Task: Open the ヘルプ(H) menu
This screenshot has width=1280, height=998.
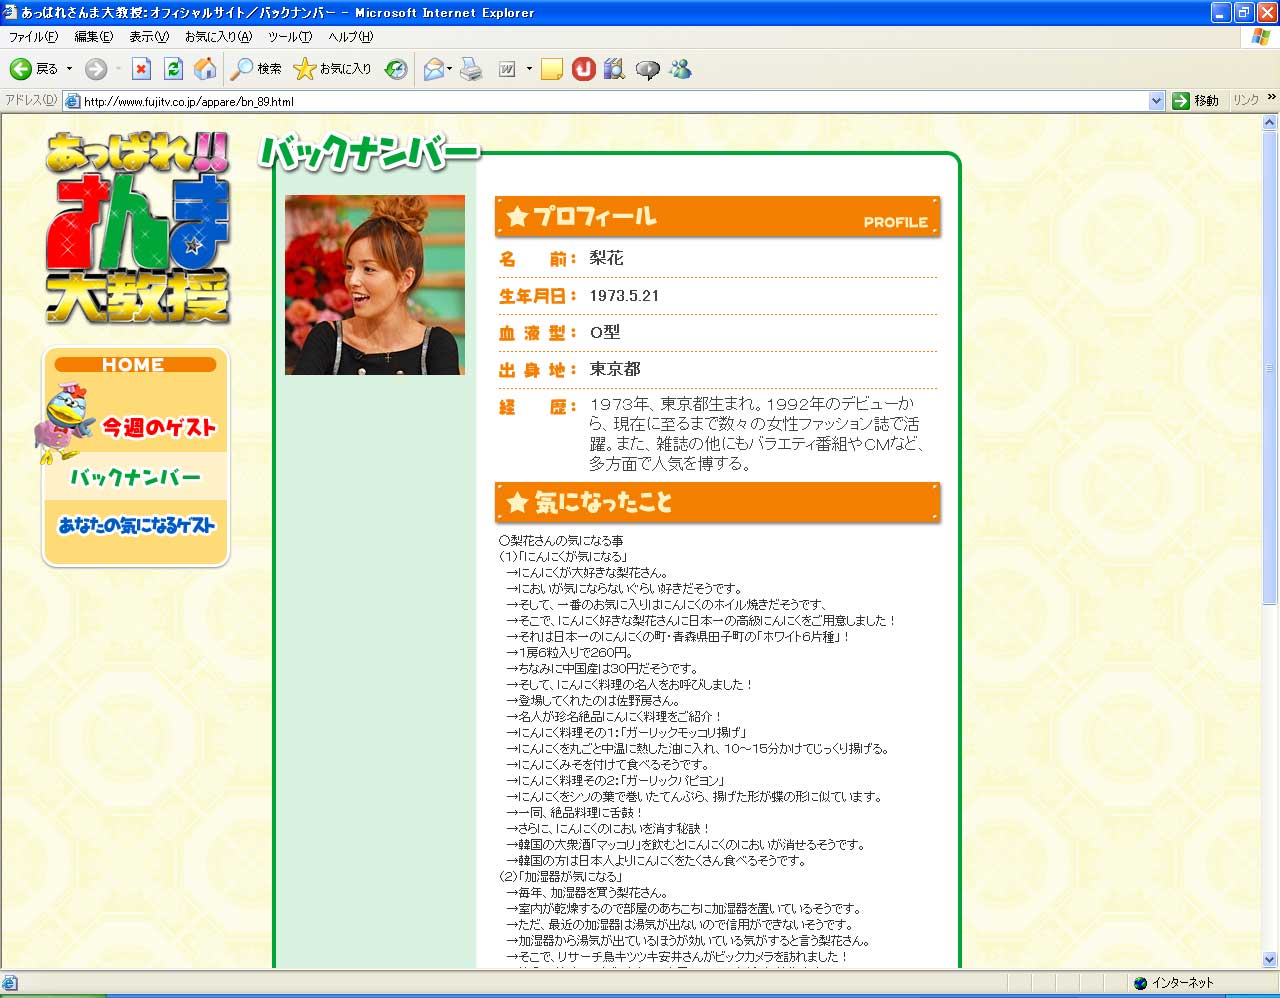Action: [x=351, y=36]
